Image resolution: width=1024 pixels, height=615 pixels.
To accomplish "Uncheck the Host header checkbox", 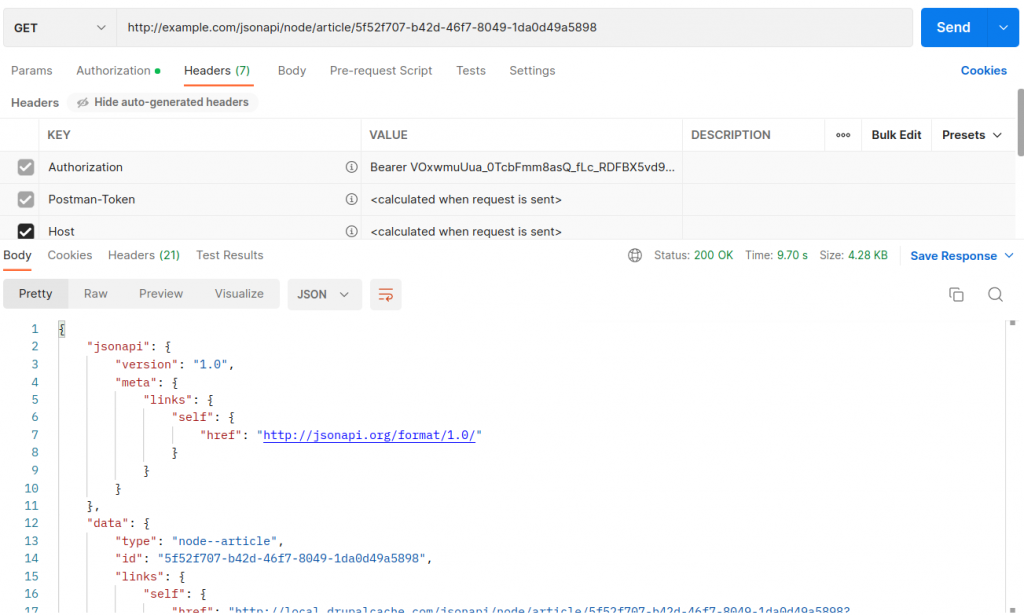I will (x=26, y=231).
